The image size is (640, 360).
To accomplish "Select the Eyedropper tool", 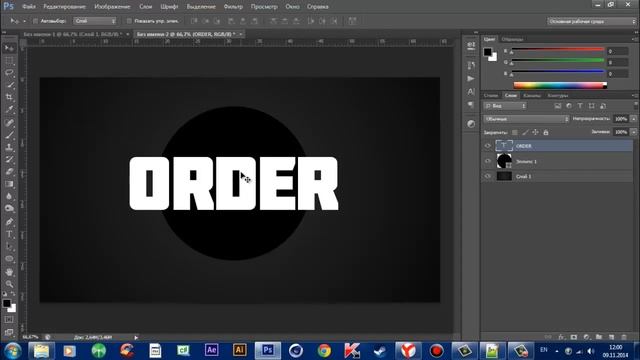I will pos(9,110).
